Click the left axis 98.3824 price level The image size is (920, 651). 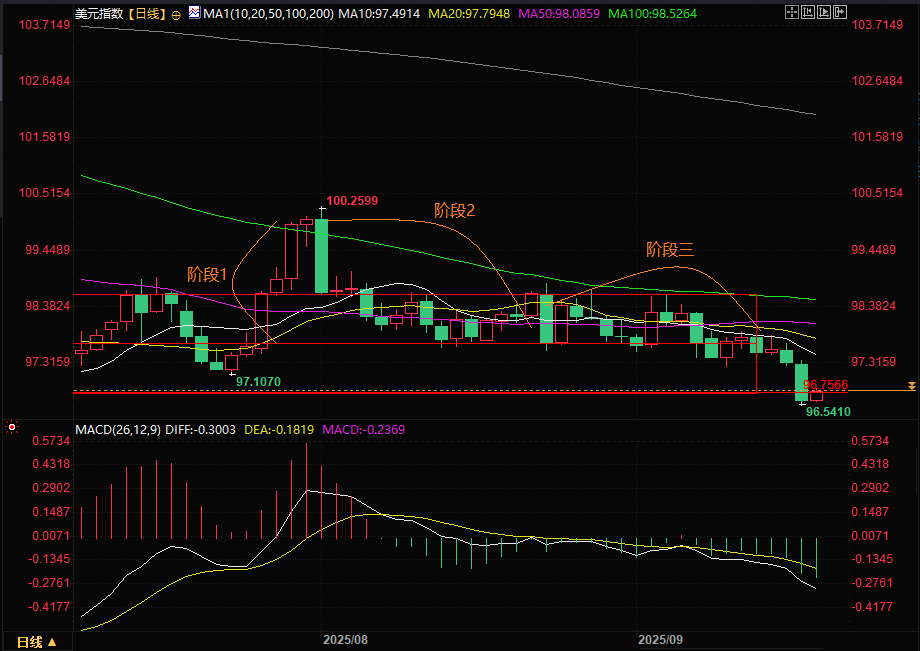pos(47,306)
